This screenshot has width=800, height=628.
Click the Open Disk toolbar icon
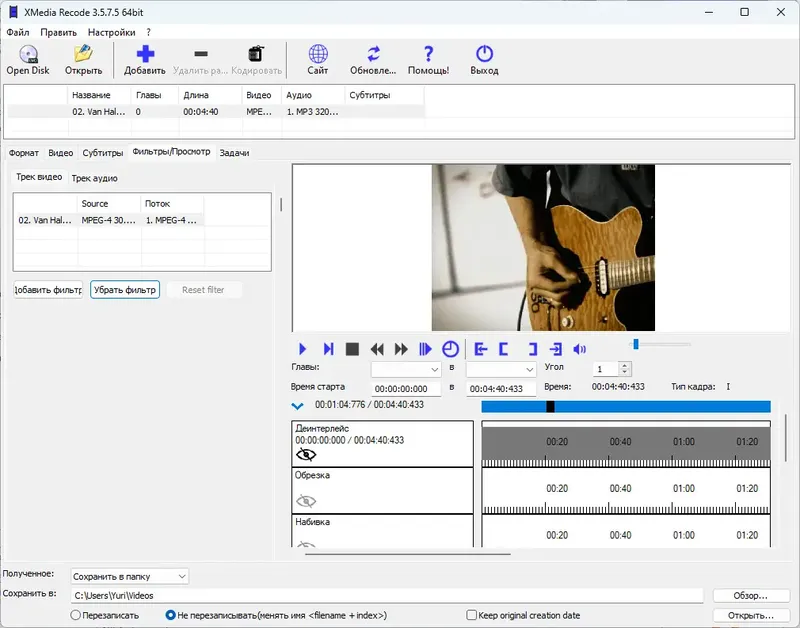pos(27,55)
